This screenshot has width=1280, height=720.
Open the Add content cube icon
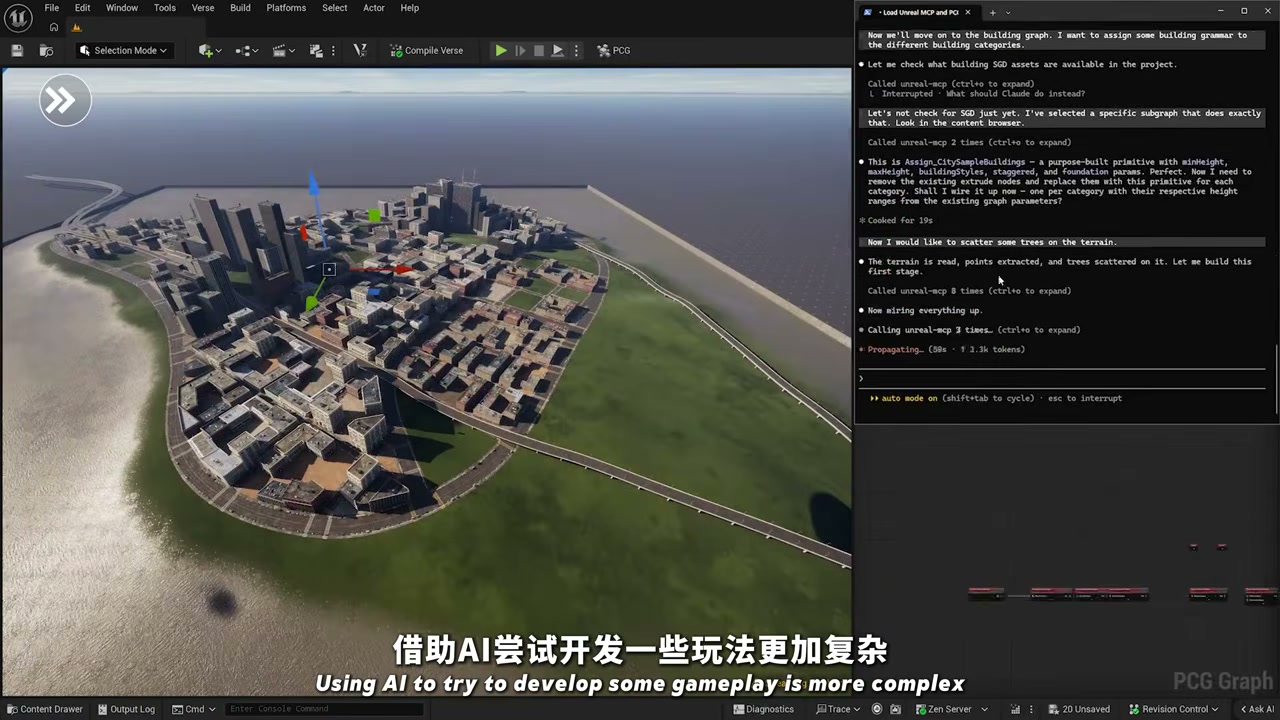click(x=208, y=50)
